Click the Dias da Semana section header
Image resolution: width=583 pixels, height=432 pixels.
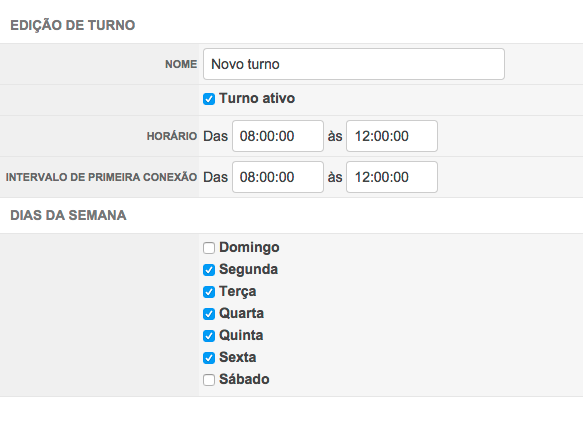pyautogui.click(x=68, y=215)
